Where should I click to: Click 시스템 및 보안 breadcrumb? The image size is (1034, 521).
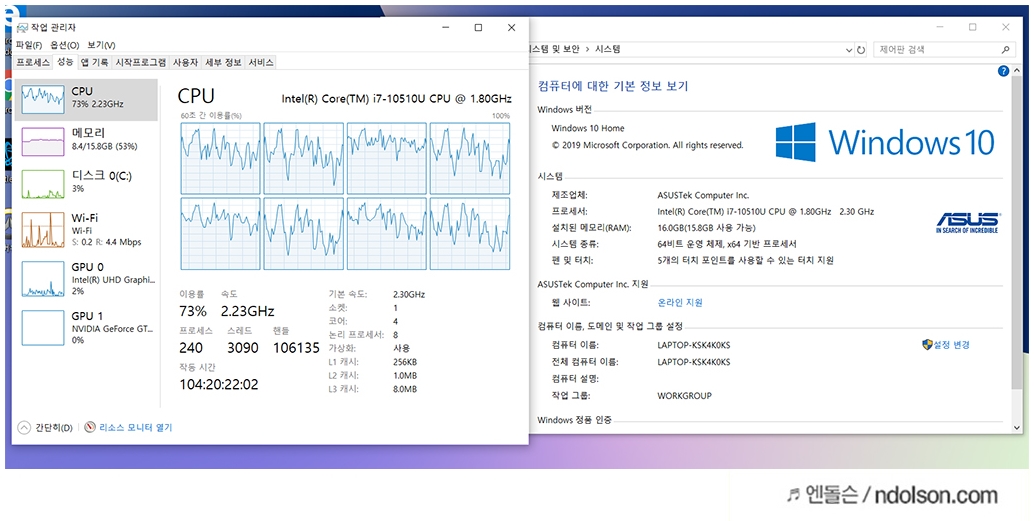click(x=555, y=49)
